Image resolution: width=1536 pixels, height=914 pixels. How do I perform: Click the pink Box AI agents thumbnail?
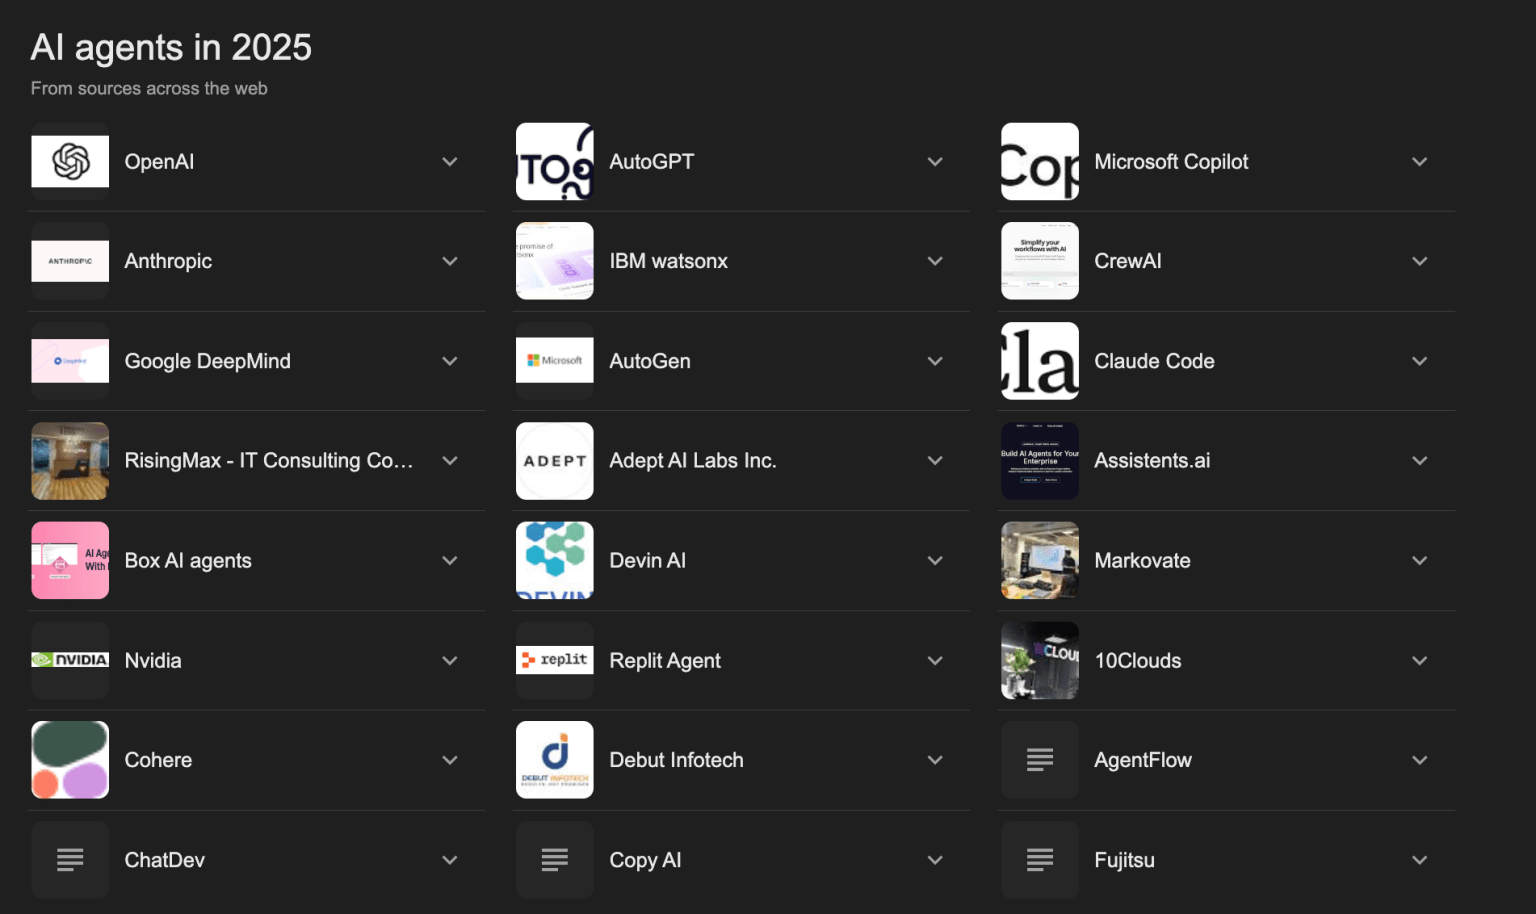[70, 560]
